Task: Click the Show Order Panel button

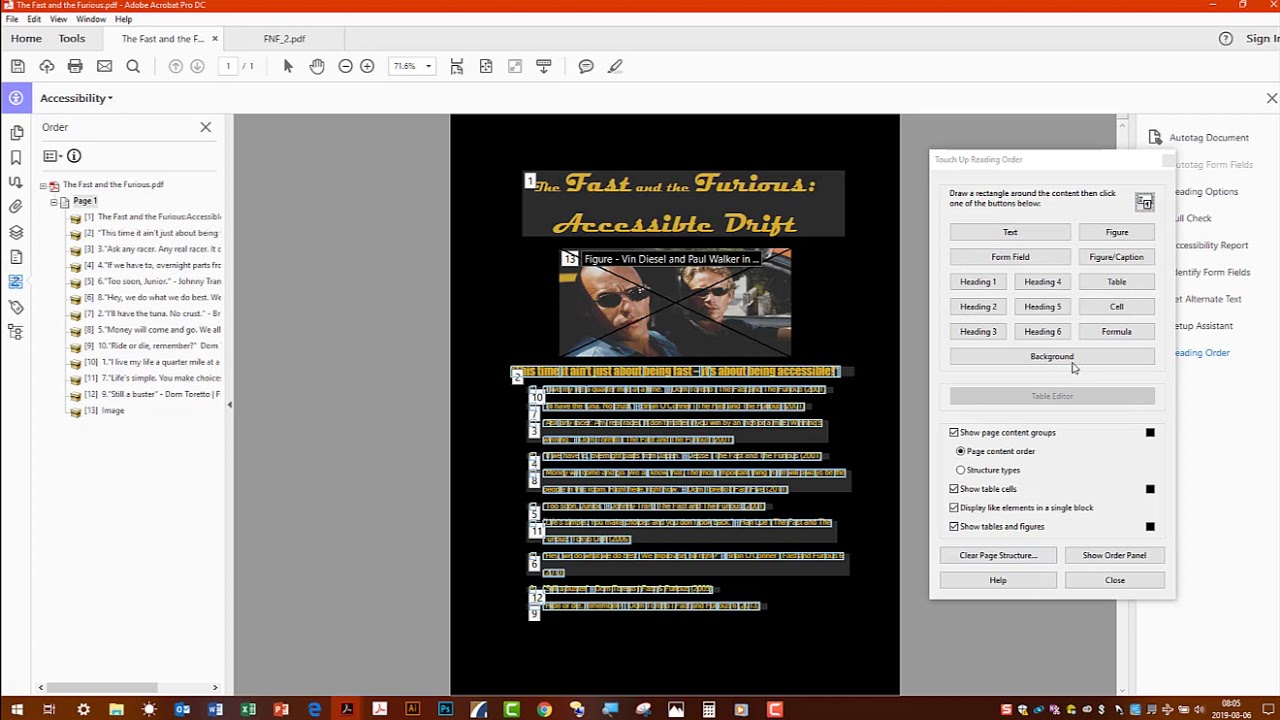Action: click(x=1114, y=555)
